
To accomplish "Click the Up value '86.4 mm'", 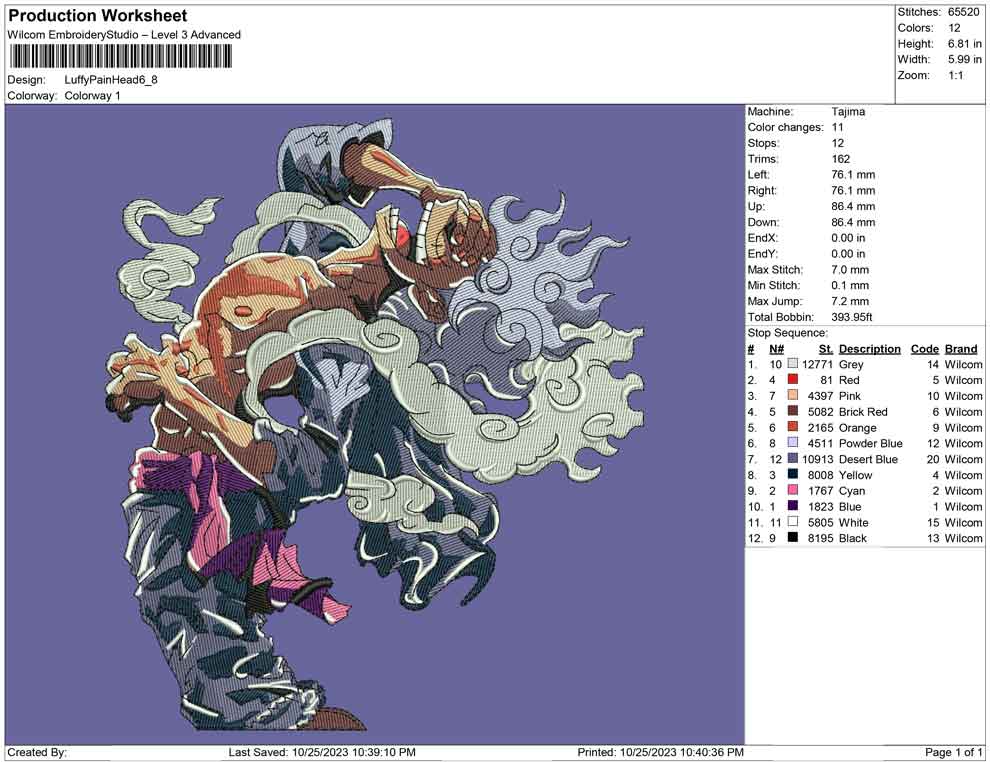I will pos(853,206).
